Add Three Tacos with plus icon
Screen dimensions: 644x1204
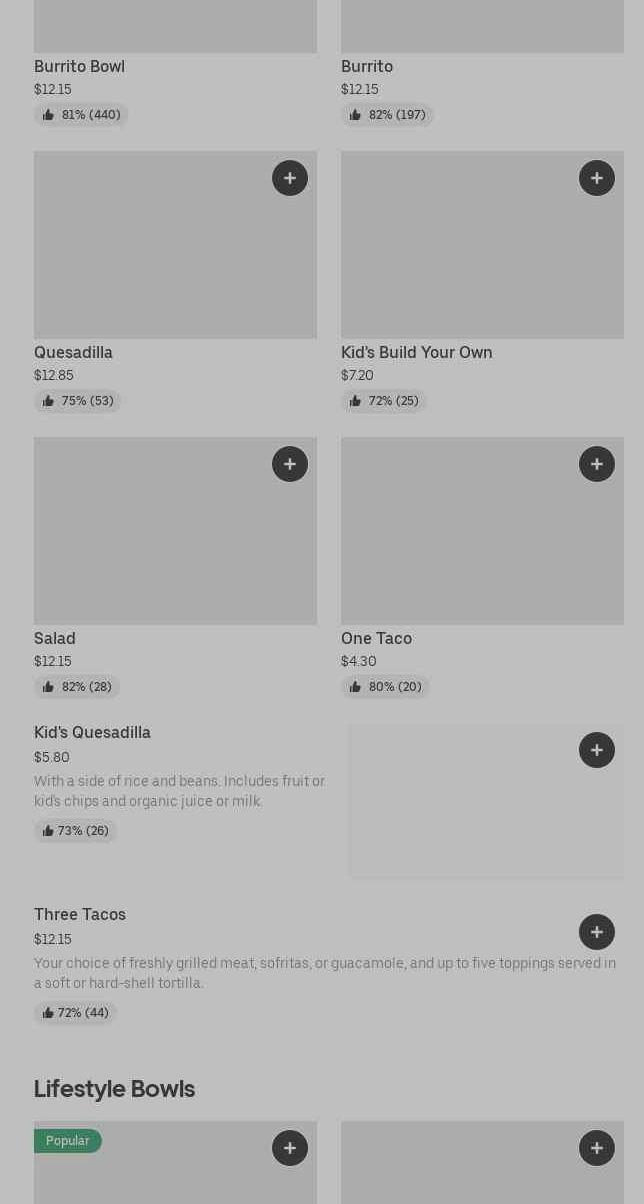click(597, 932)
